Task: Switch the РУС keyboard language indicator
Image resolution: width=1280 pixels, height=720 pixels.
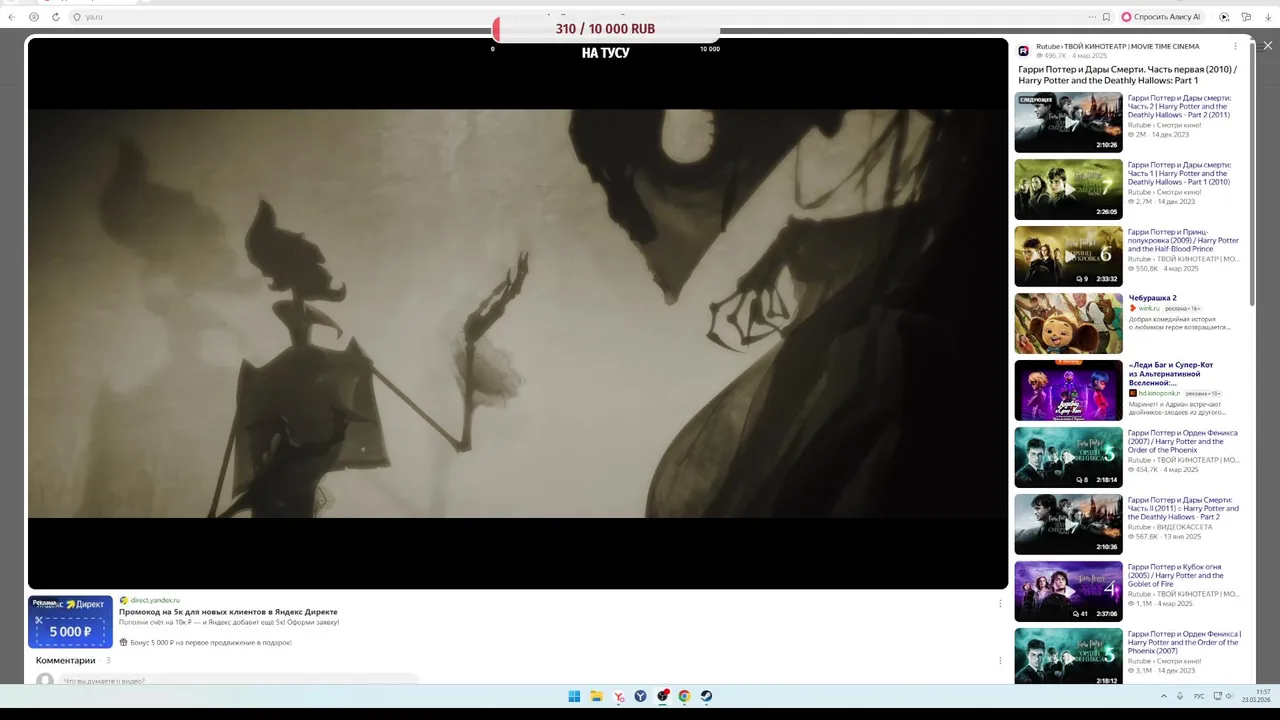Action: pos(1199,696)
